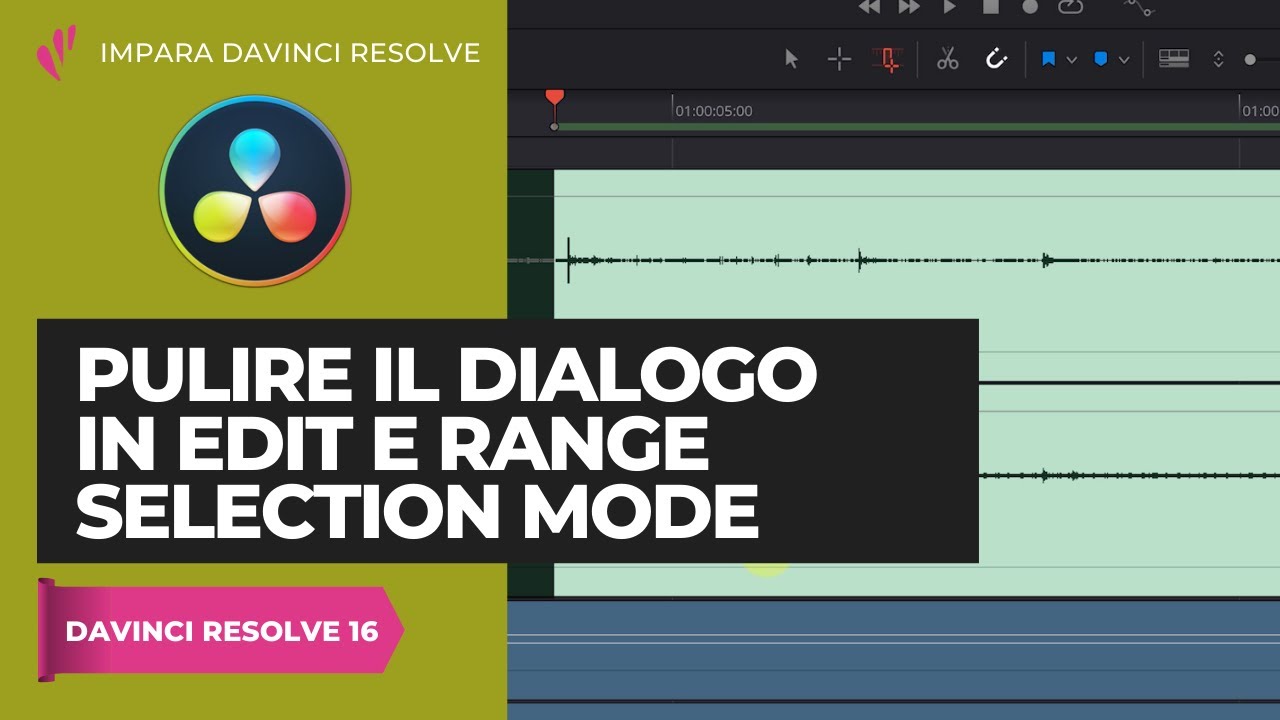This screenshot has height=720, width=1280.
Task: Click the blue marker icon
Action: click(1101, 59)
